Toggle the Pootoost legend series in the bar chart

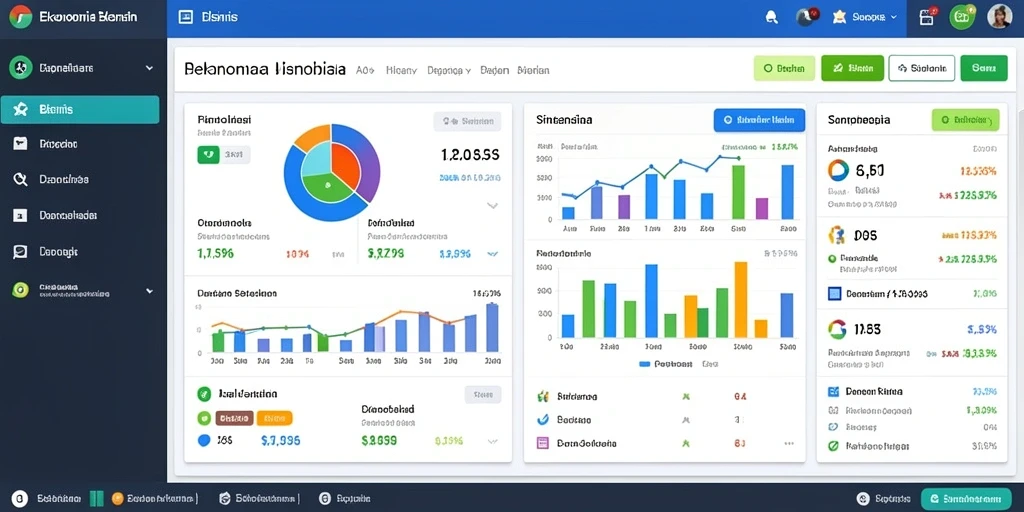[x=668, y=364]
